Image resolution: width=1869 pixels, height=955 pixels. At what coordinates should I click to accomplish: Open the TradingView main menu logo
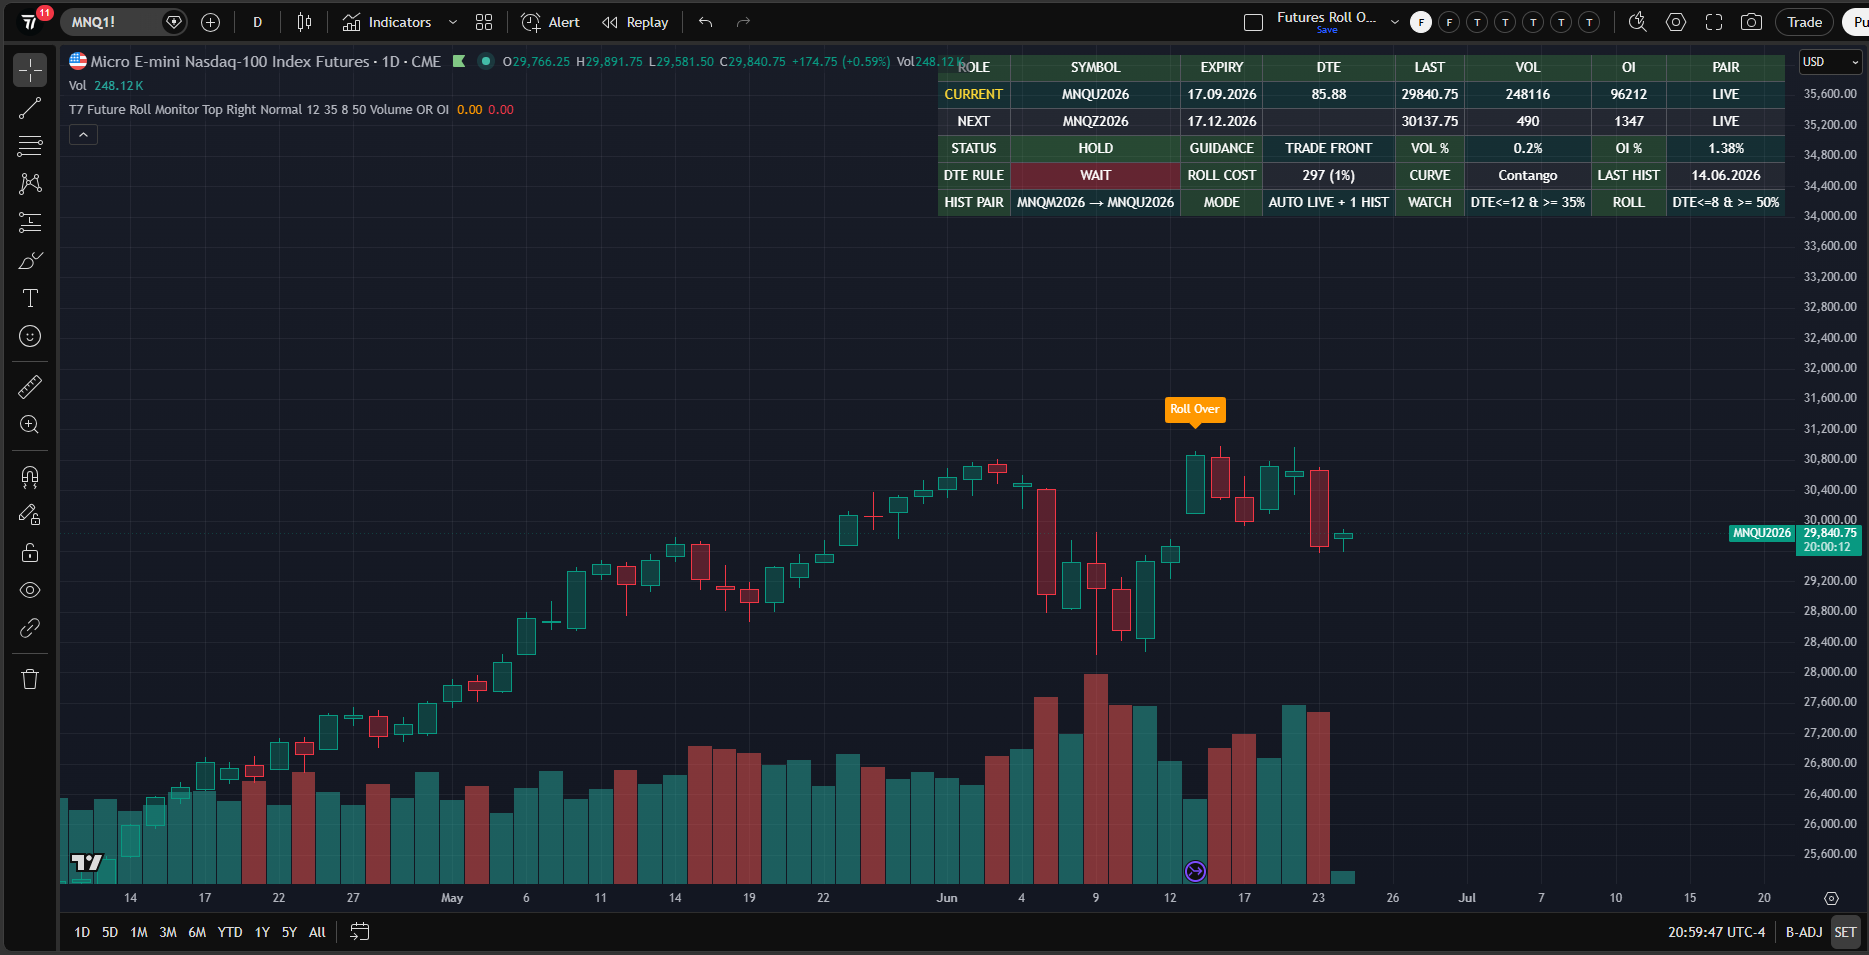(x=30, y=22)
